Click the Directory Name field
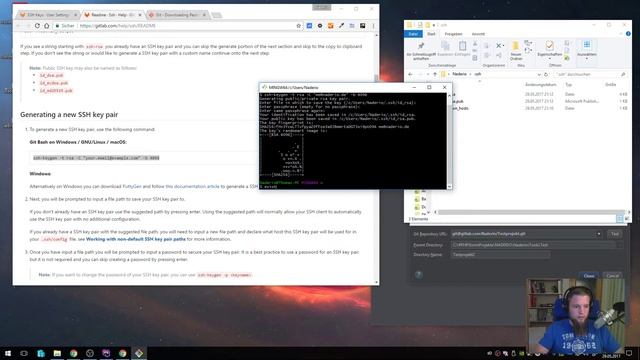 (x=500, y=255)
